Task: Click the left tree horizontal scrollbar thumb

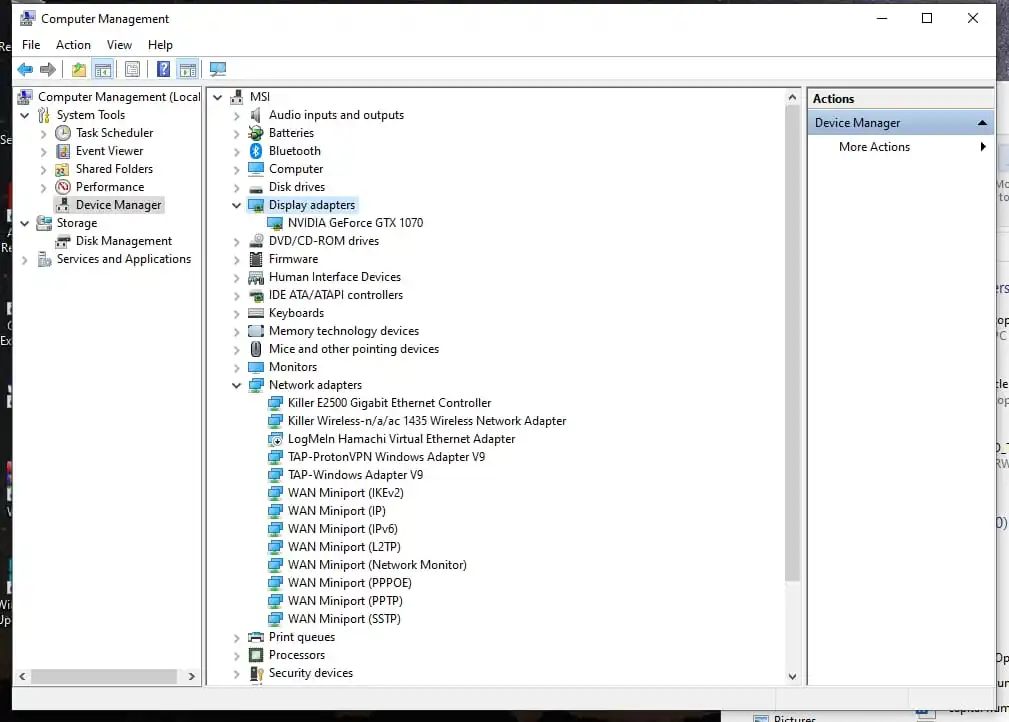Action: coord(104,676)
